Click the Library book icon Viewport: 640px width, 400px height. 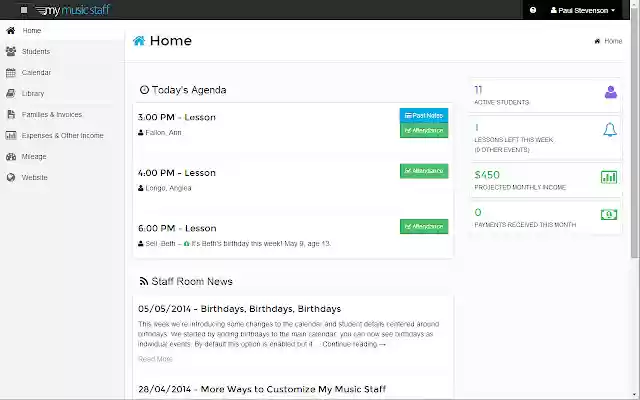click(x=11, y=93)
